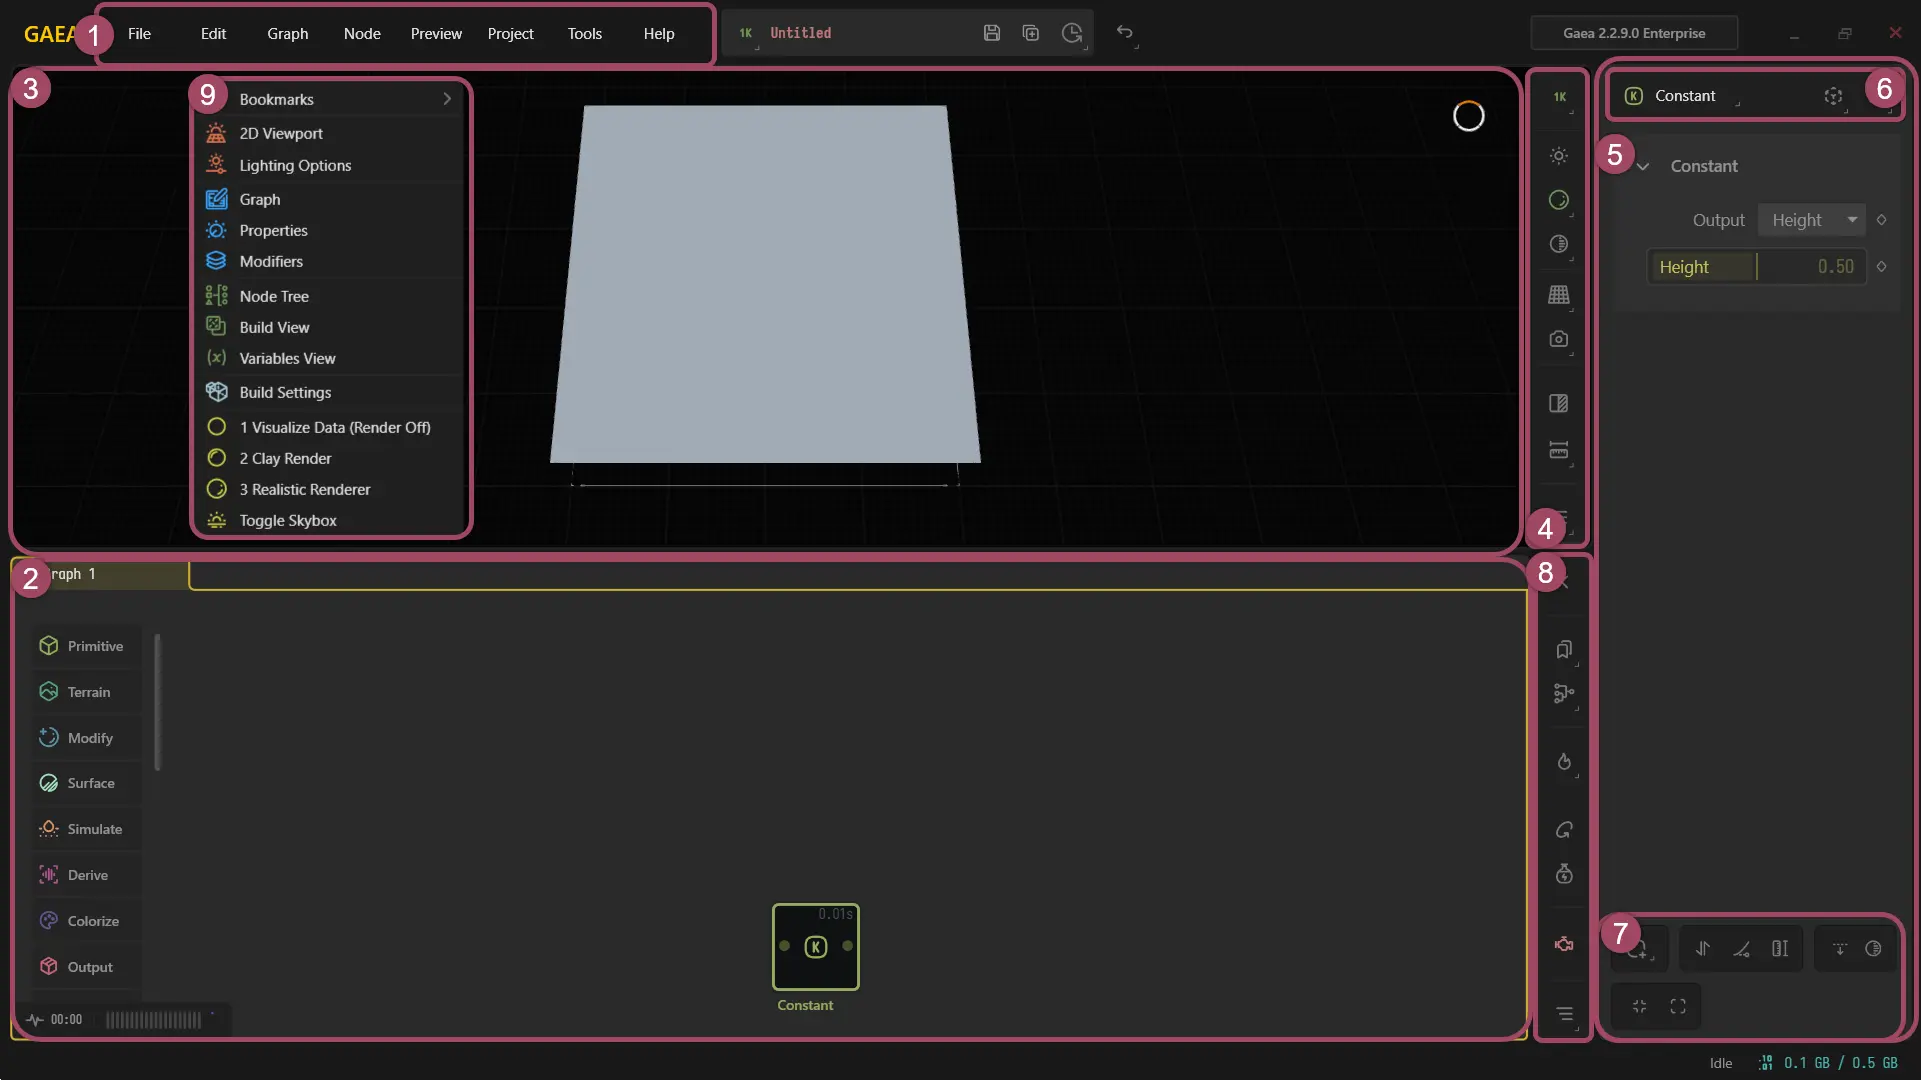
Task: Open the camera snapshot tool in the viewport toolbar
Action: pyautogui.click(x=1559, y=339)
